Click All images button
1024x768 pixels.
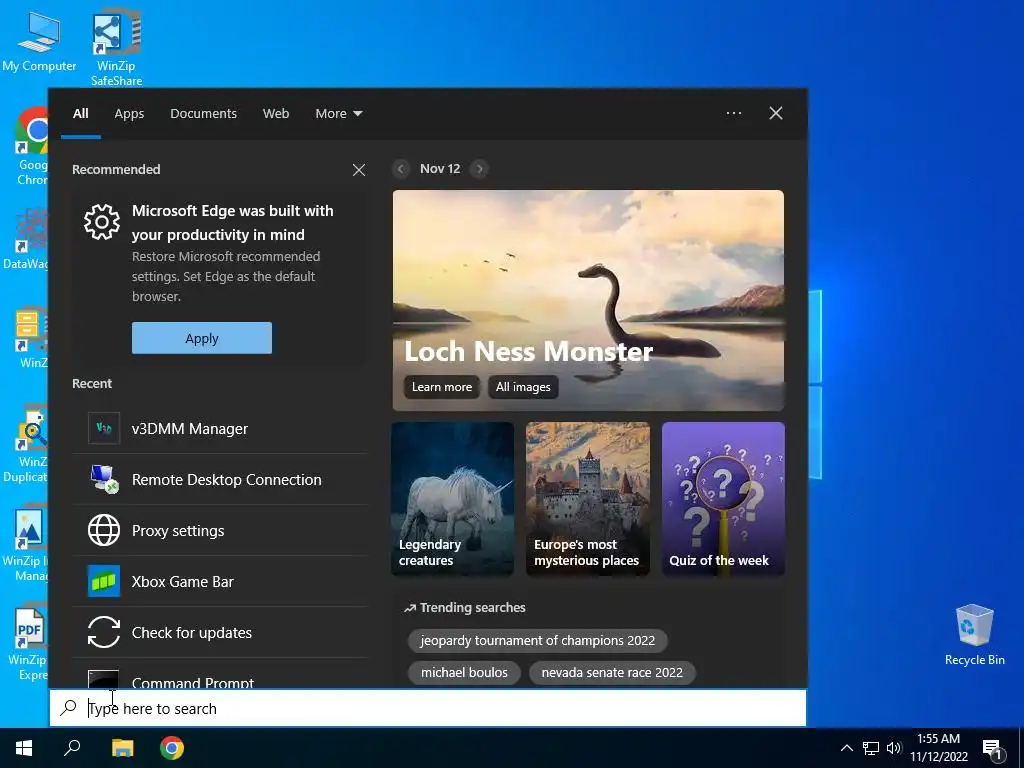[x=523, y=387]
